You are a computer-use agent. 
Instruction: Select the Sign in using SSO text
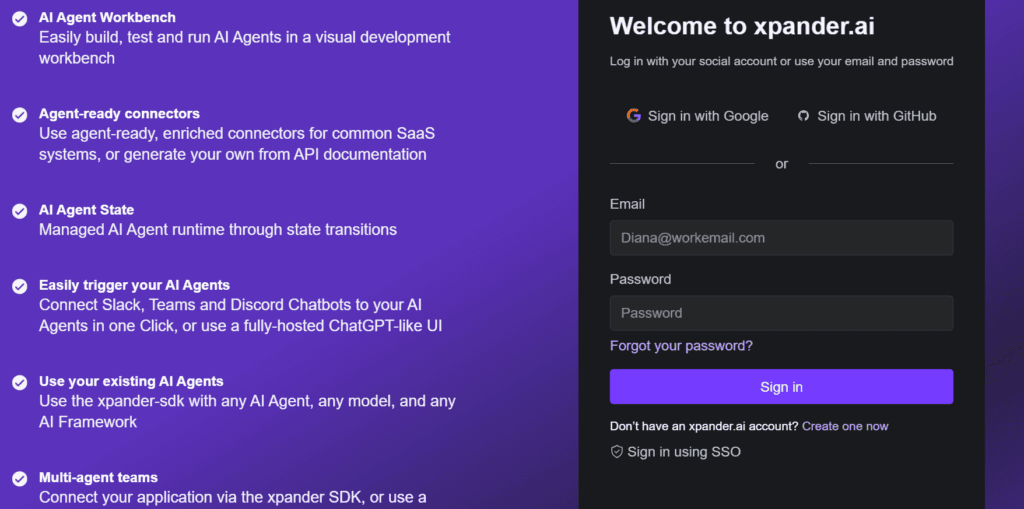[684, 452]
